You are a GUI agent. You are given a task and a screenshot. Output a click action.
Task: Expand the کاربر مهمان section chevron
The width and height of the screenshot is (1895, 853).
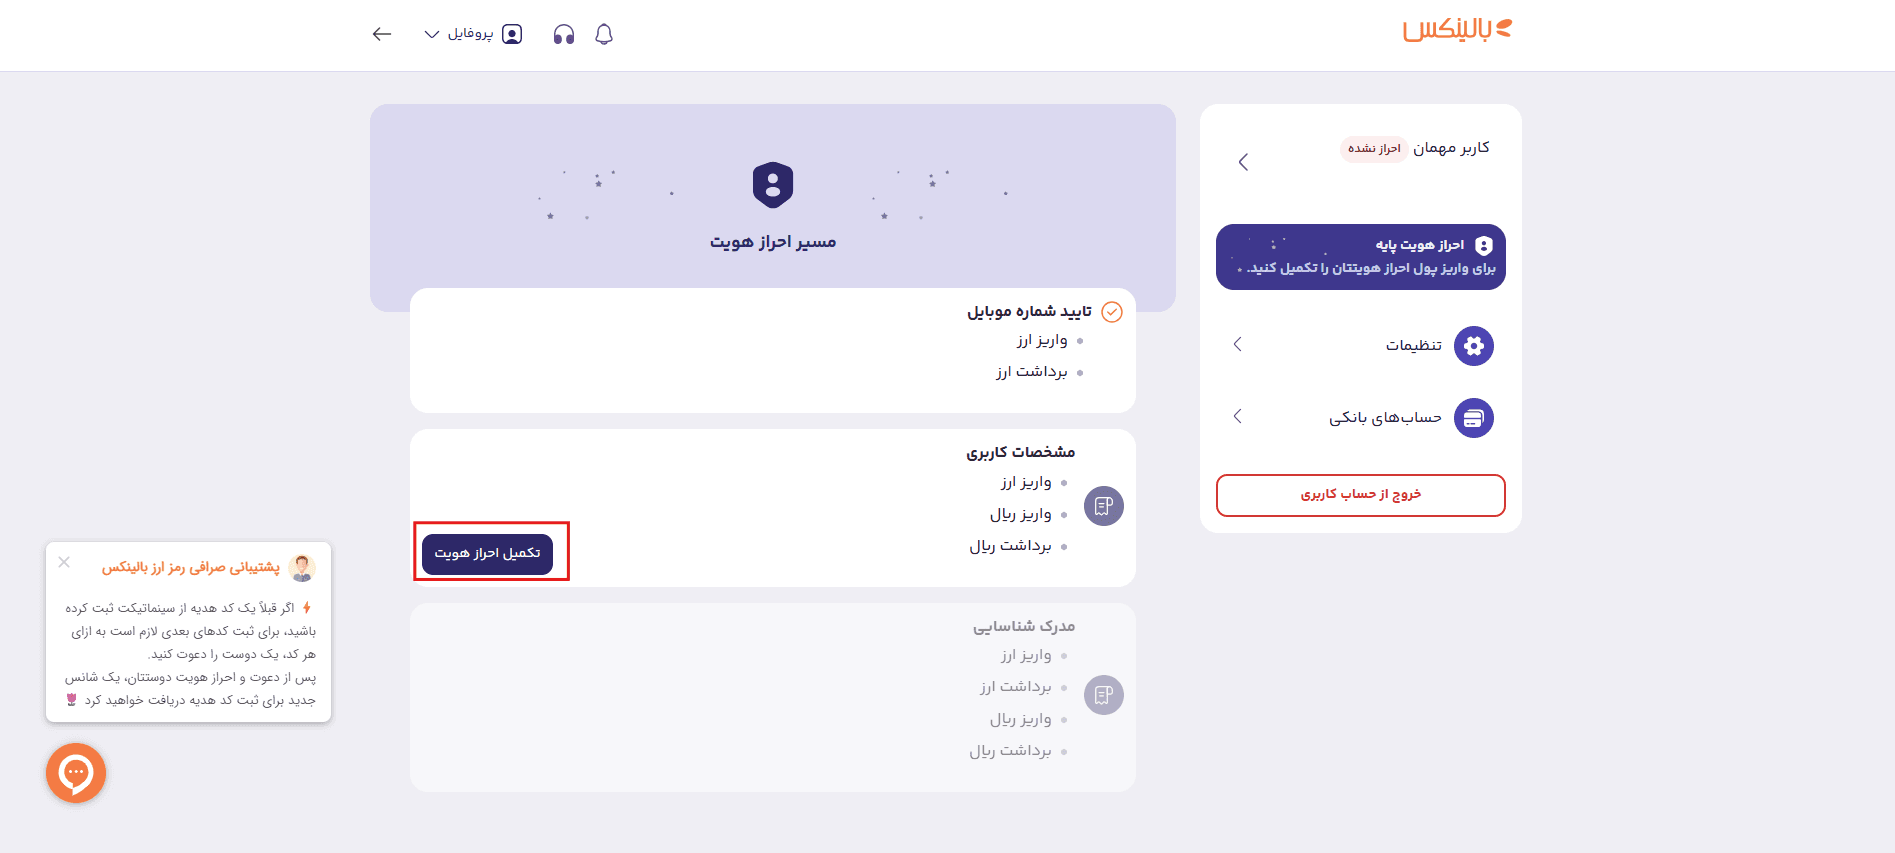pyautogui.click(x=1244, y=160)
